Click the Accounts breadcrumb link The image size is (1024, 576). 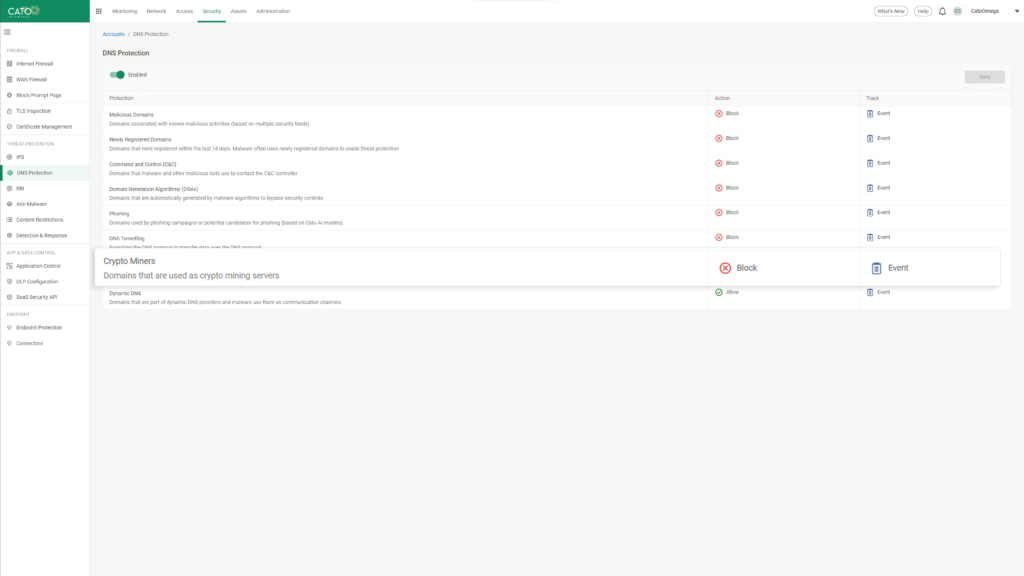tap(113, 33)
